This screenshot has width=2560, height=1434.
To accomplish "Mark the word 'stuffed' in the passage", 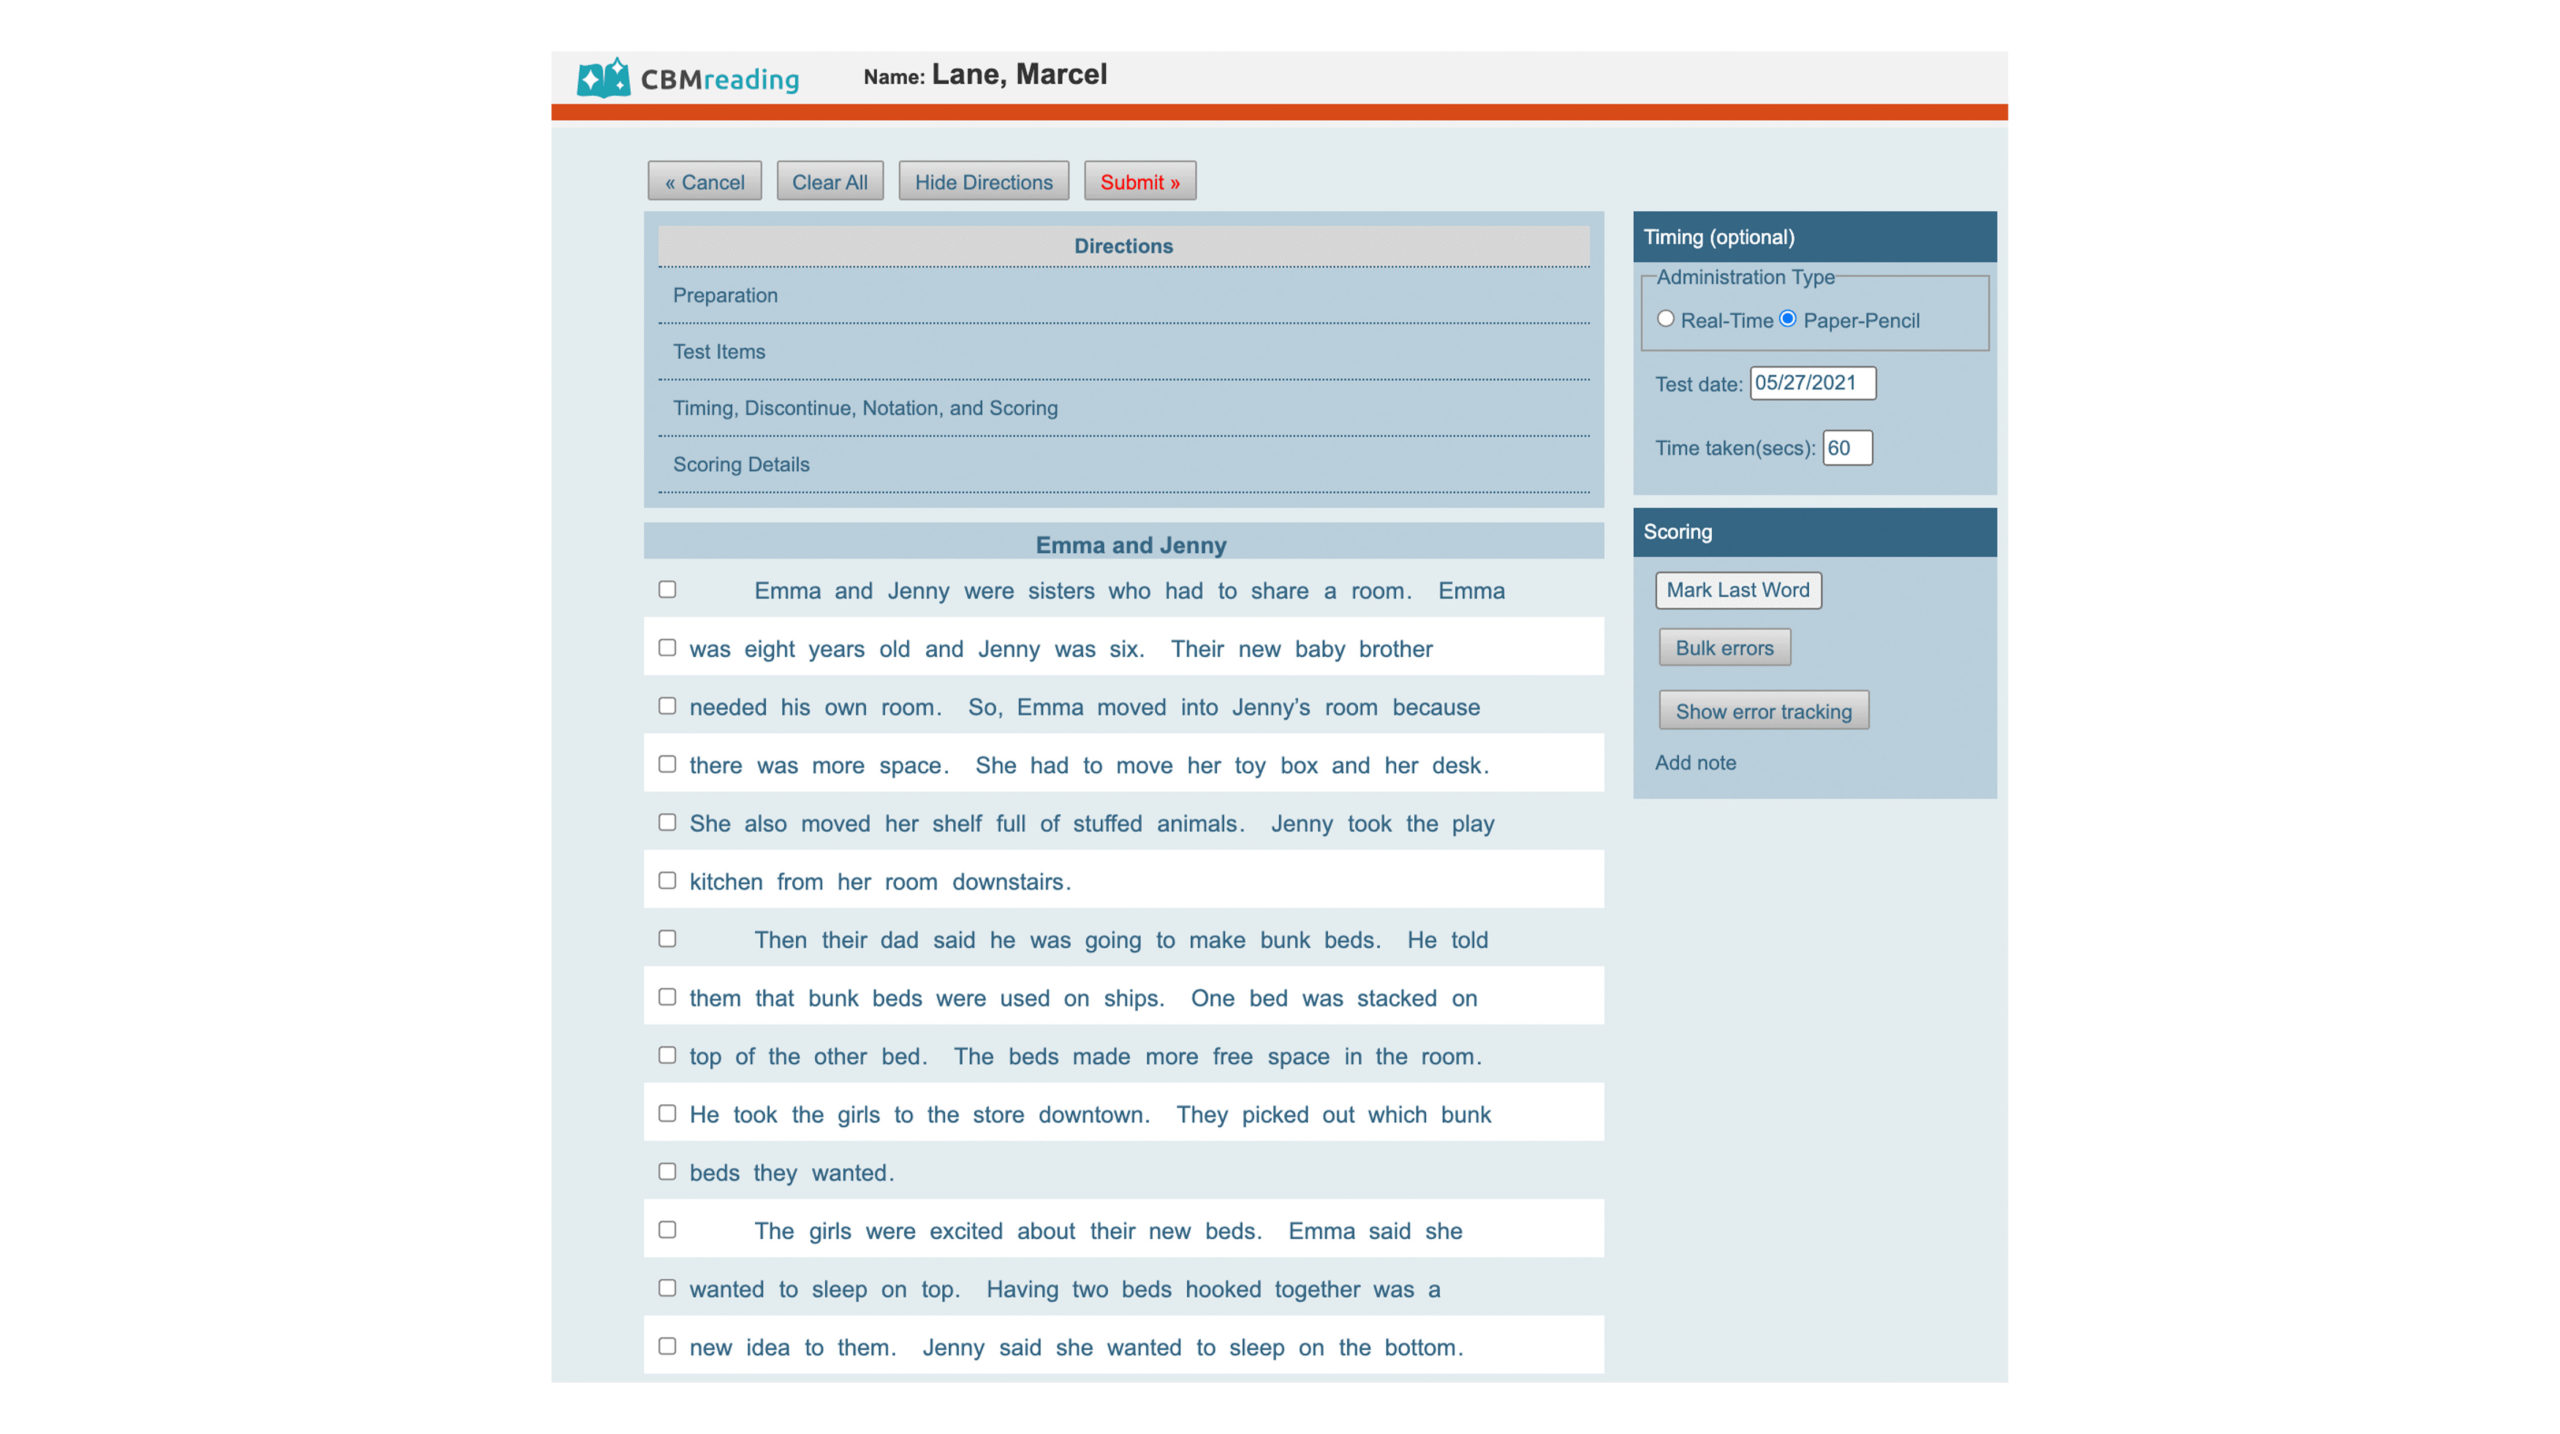I will [1107, 823].
